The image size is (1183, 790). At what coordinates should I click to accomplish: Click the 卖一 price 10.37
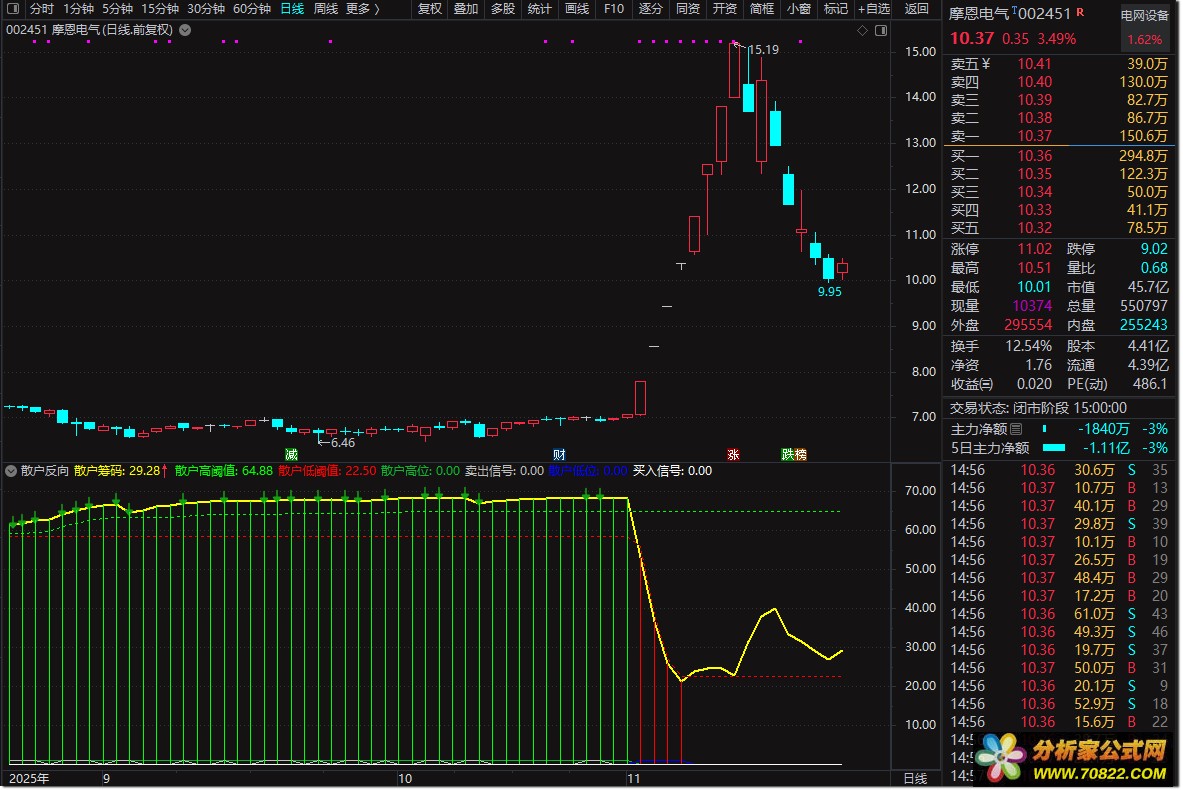click(x=1034, y=136)
